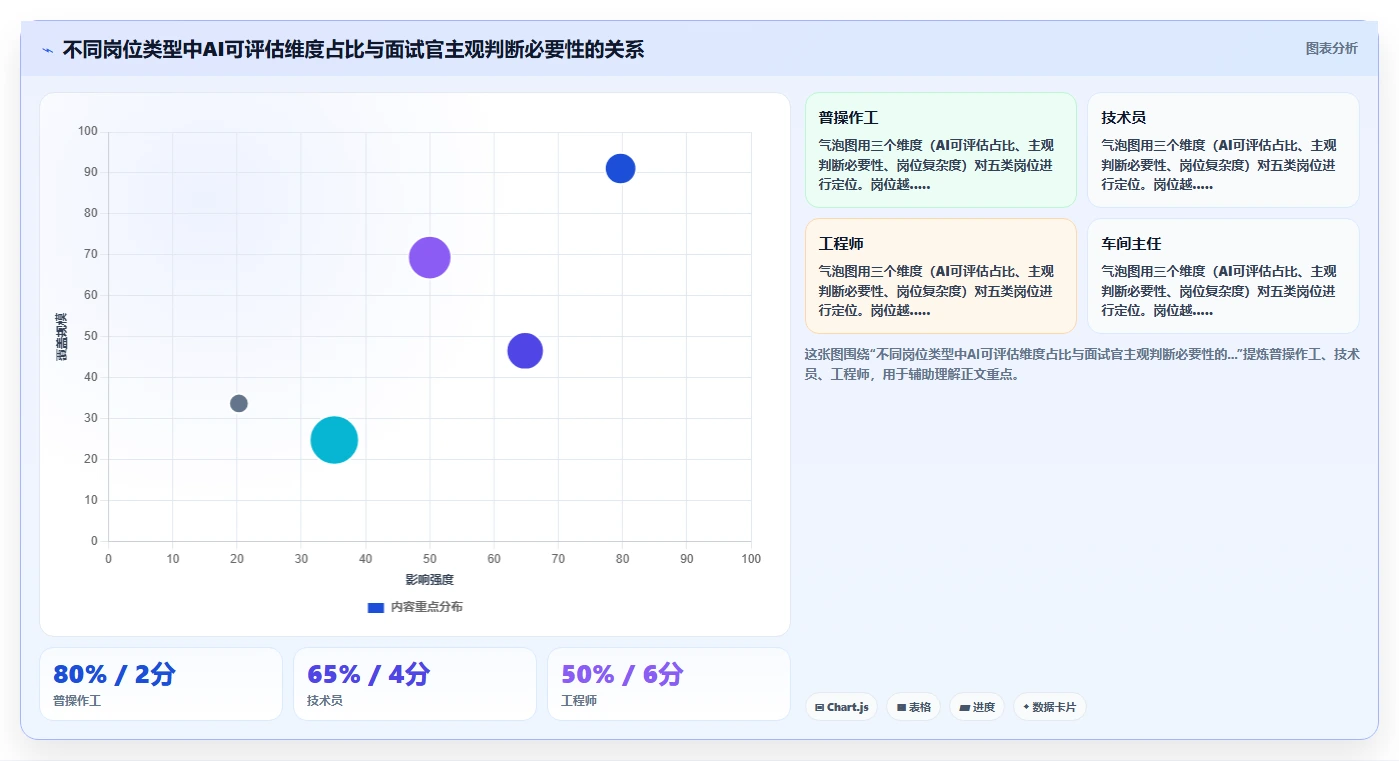Click the Chart.js chip icon
1399x761 pixels.
click(x=819, y=707)
